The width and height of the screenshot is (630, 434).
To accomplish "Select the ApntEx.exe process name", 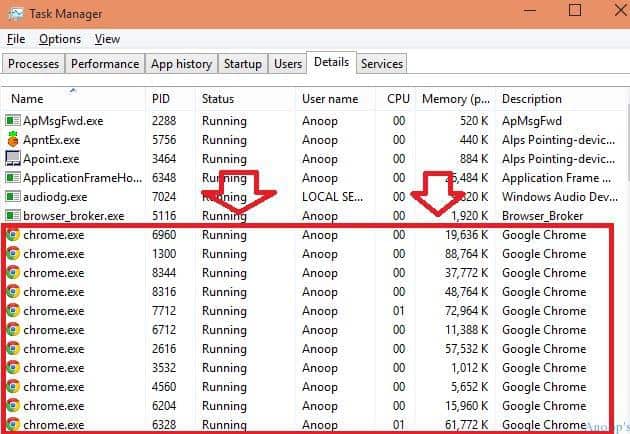I will (51, 140).
